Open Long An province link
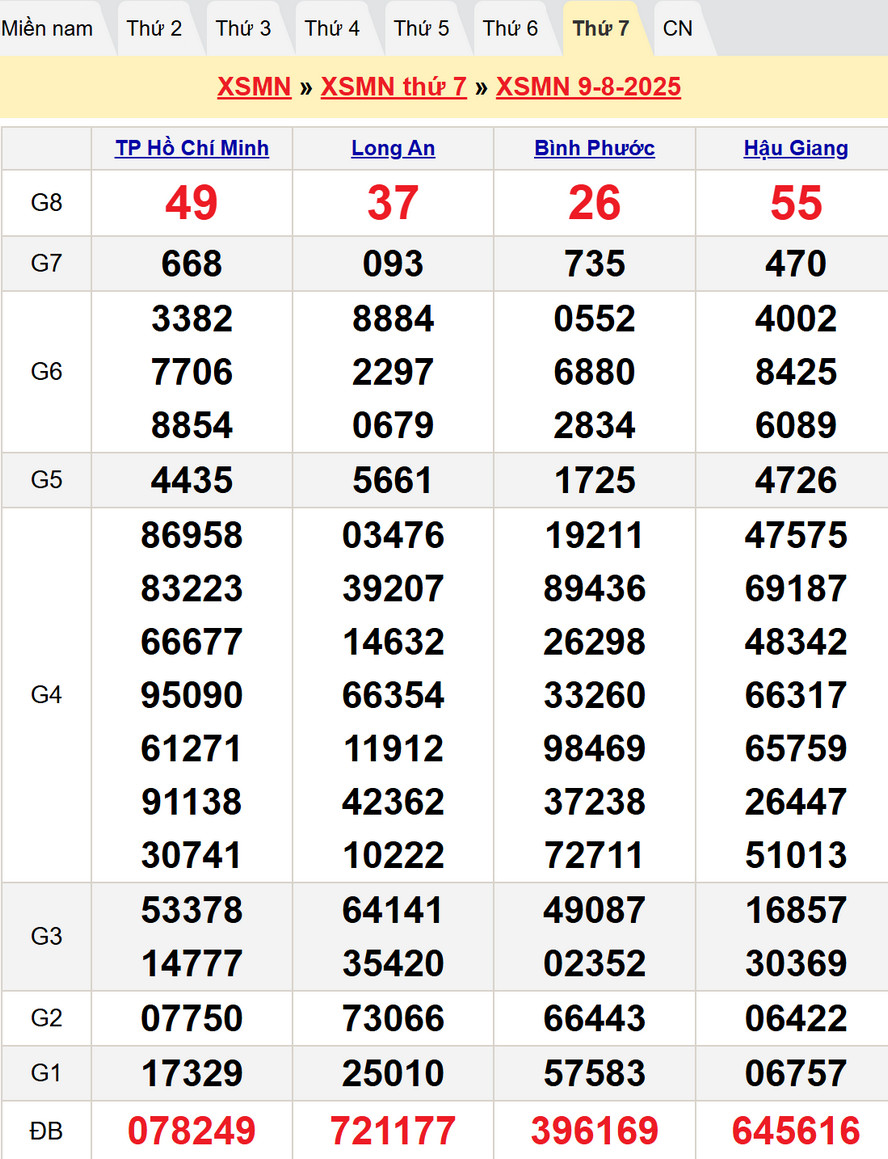 pyautogui.click(x=393, y=148)
